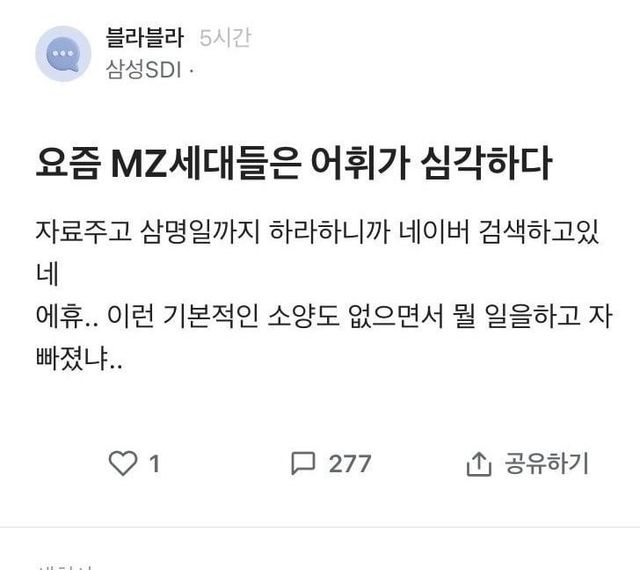
Task: Click the word 네이버 in the post body
Action: coord(434,232)
